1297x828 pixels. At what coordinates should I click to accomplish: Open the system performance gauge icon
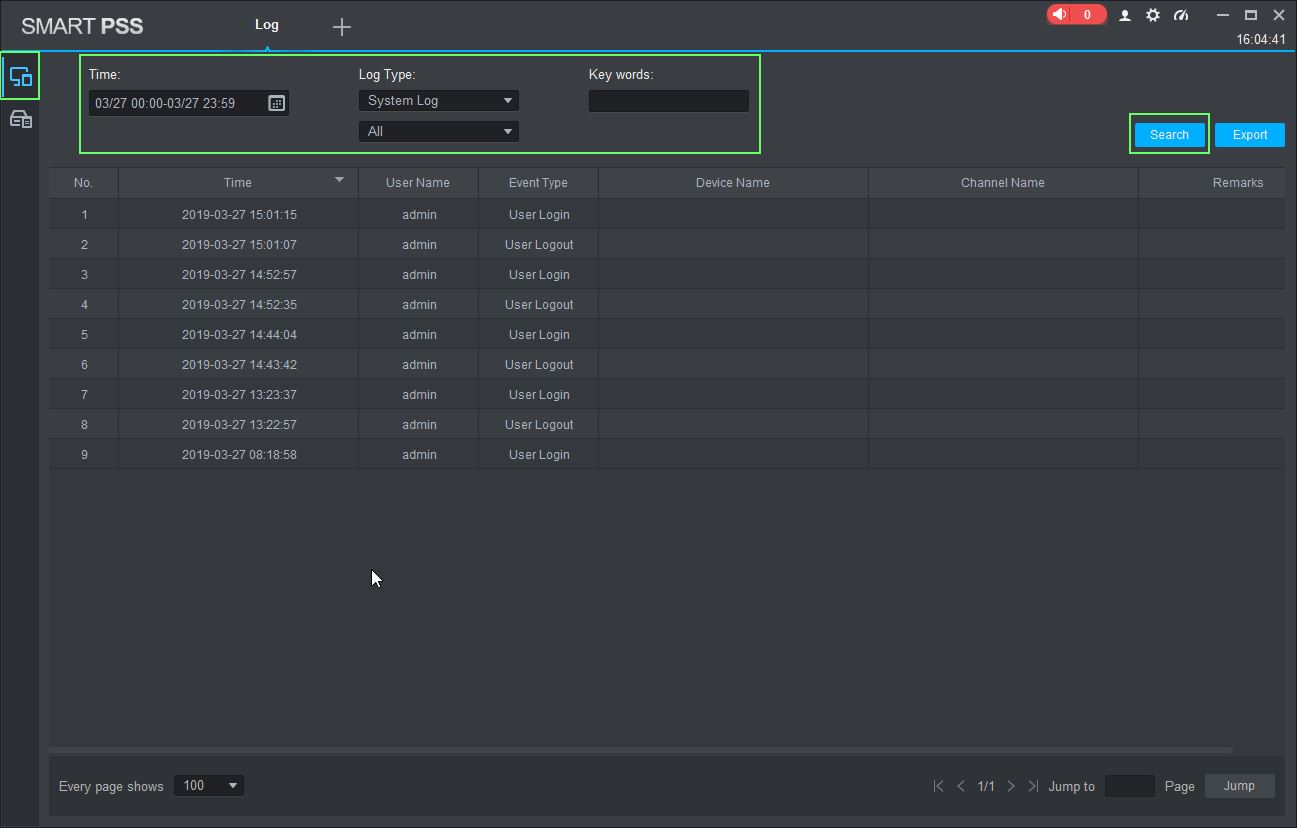(x=1181, y=15)
